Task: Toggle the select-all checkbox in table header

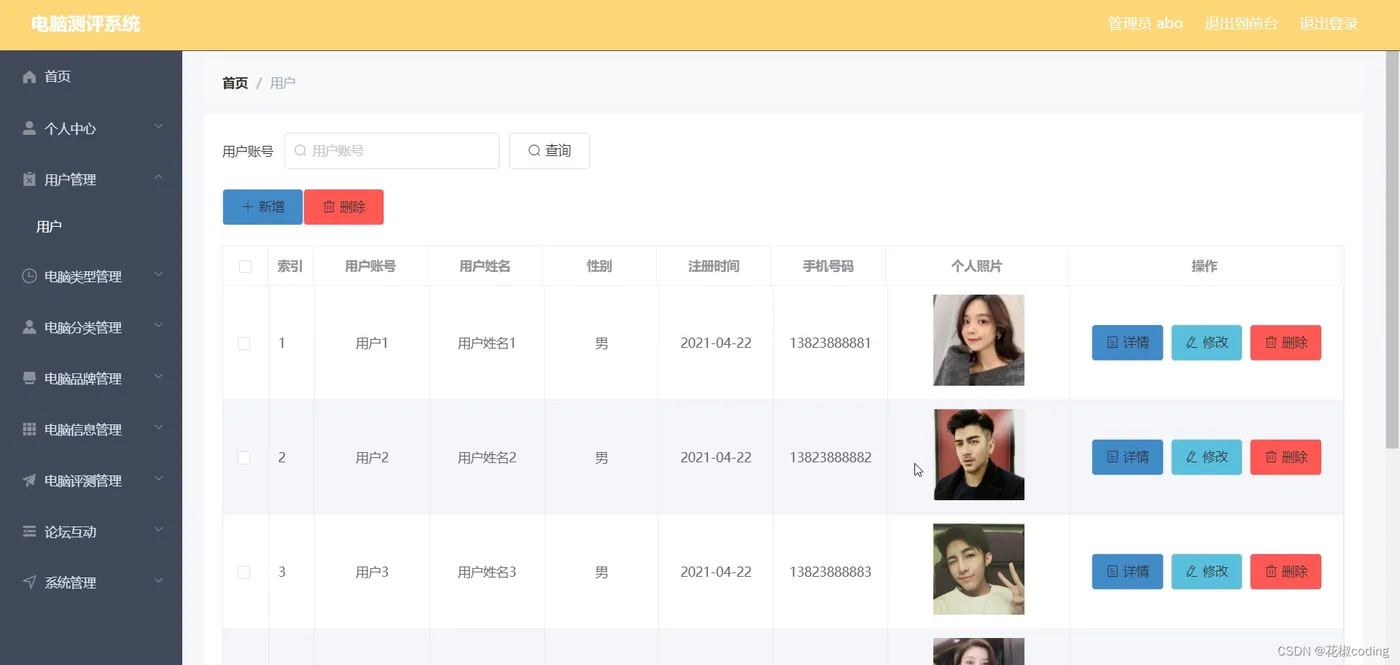Action: (245, 266)
